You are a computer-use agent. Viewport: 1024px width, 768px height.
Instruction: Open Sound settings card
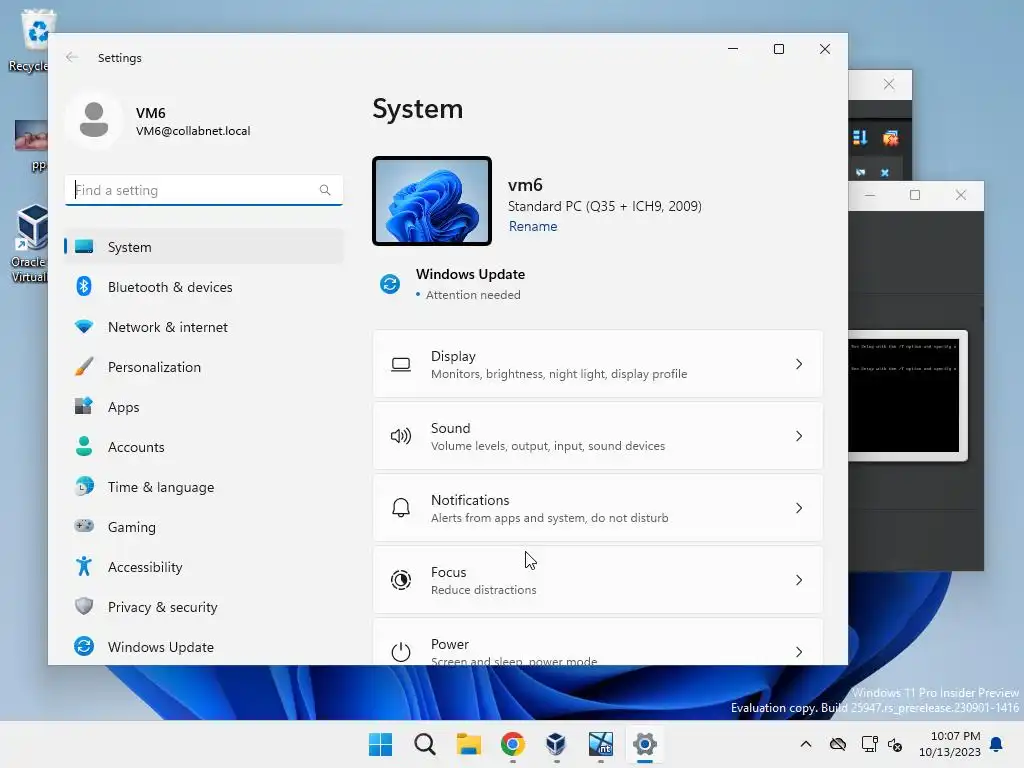tap(598, 436)
